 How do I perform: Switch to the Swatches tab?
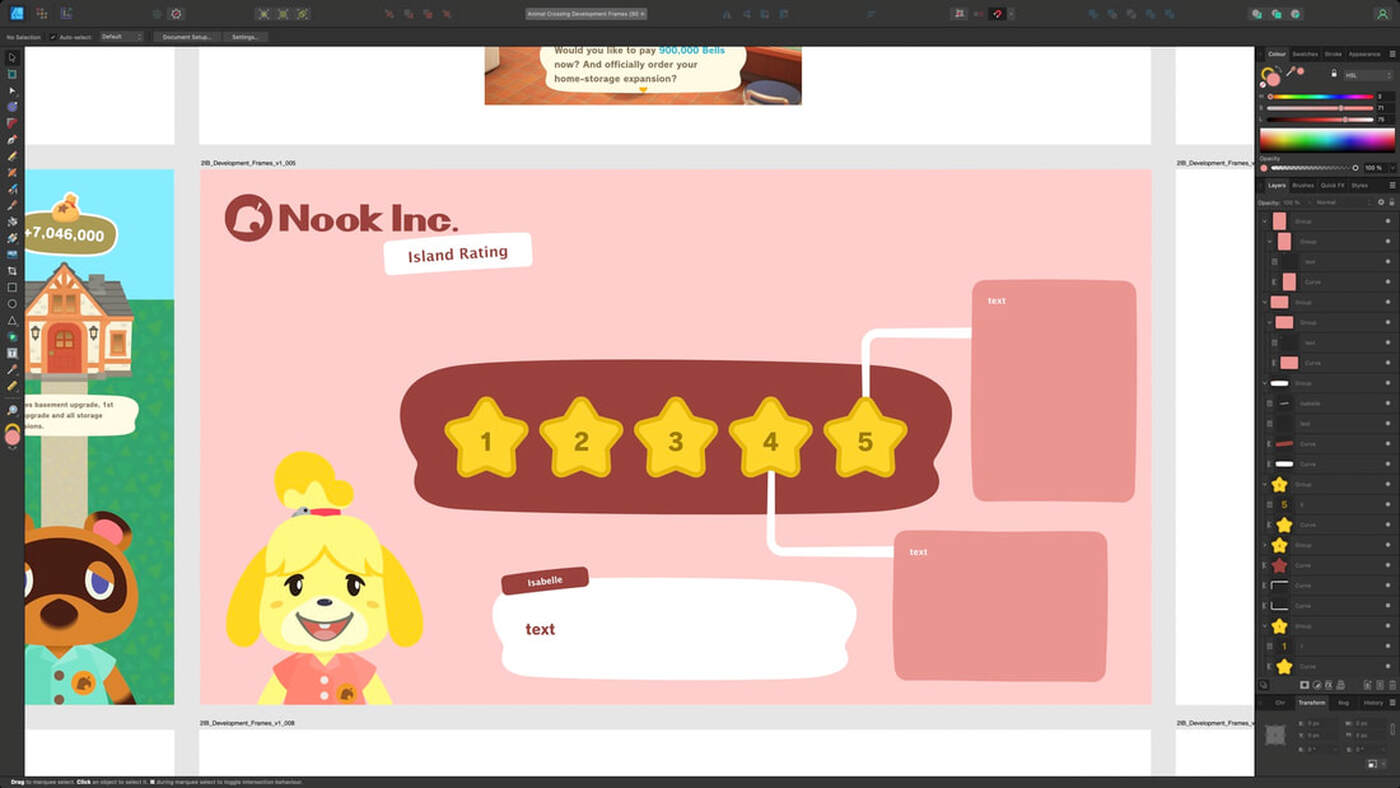(1305, 54)
